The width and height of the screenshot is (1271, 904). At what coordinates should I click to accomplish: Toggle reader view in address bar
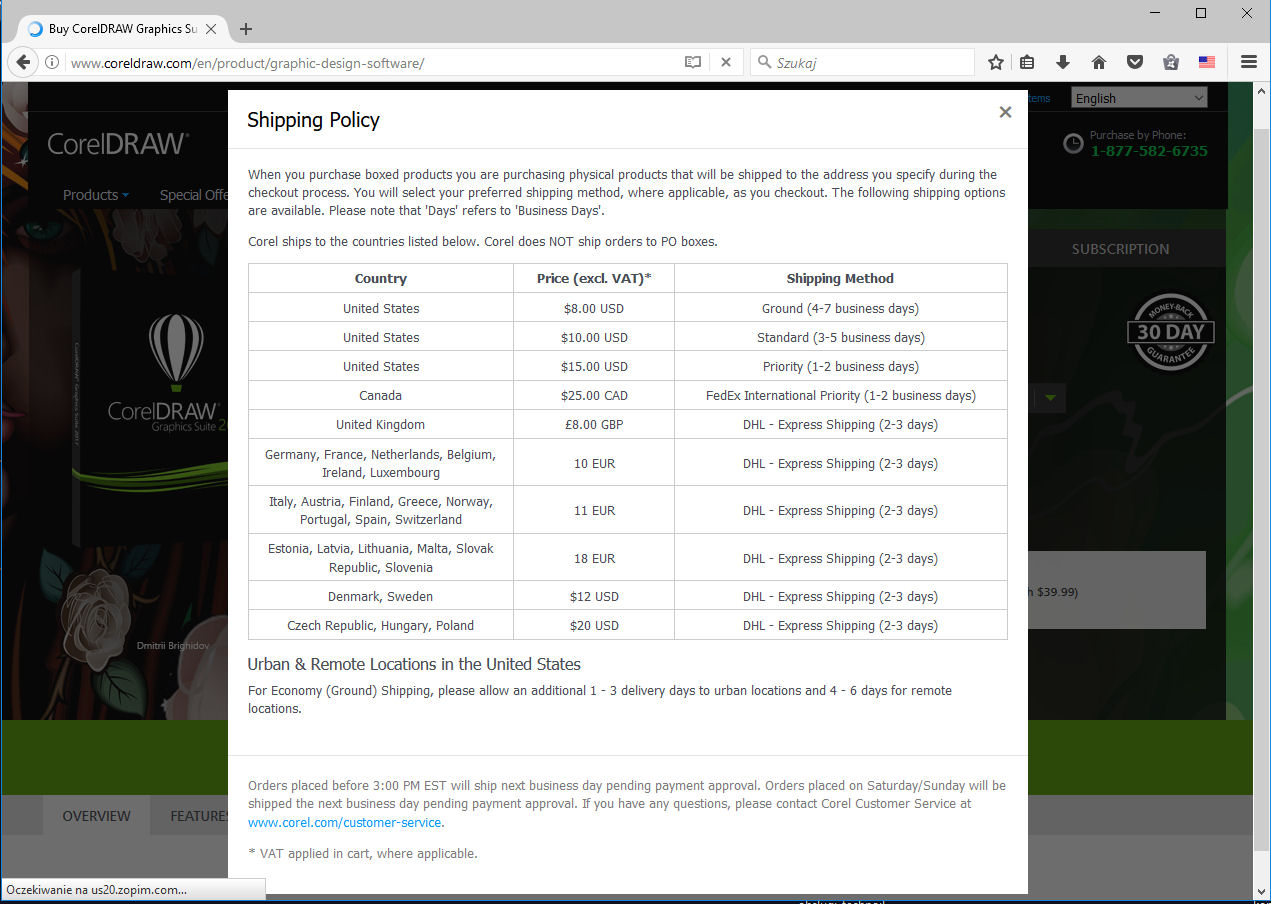tap(692, 62)
